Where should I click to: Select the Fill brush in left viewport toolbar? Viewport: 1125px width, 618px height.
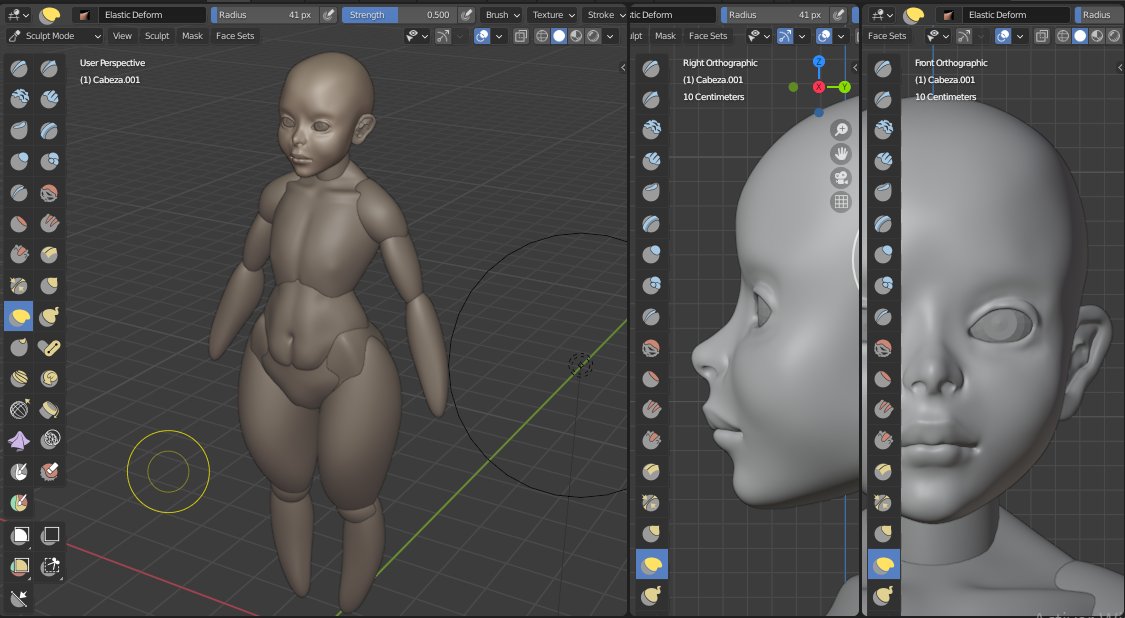click(50, 223)
